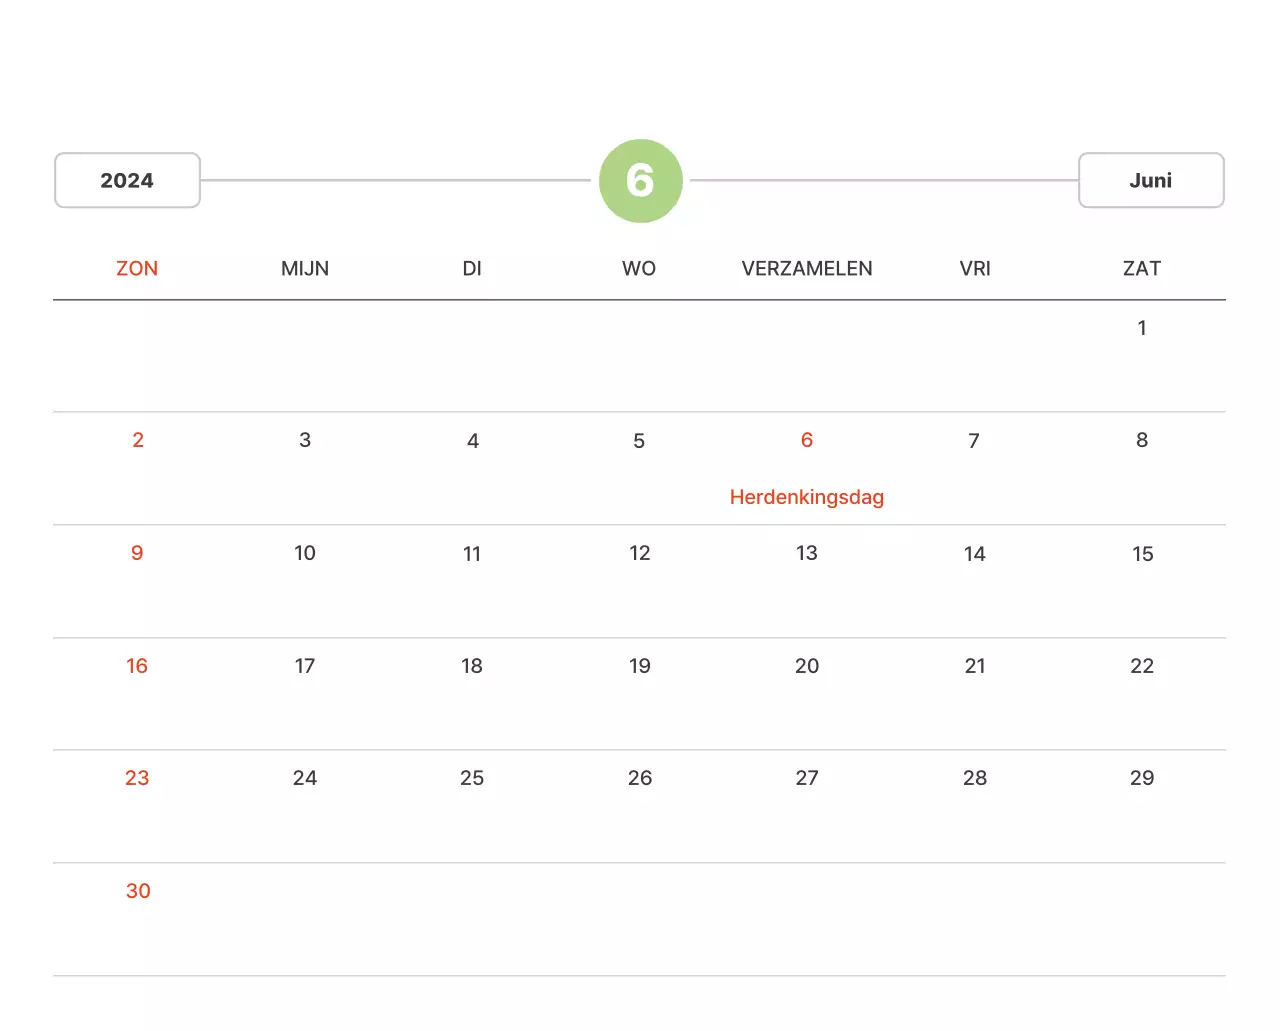Choose date 21 in the VRI column

point(974,666)
